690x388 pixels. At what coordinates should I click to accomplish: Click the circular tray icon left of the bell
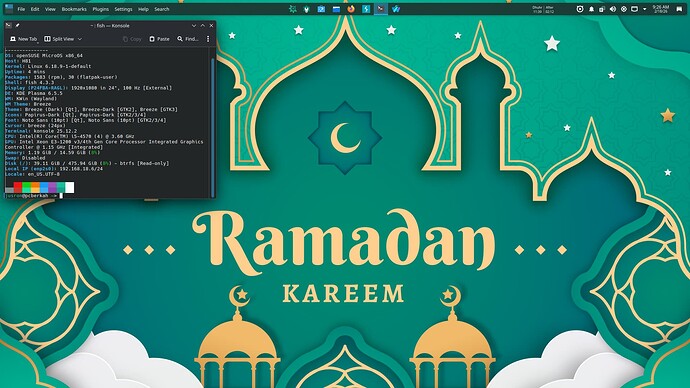point(580,9)
